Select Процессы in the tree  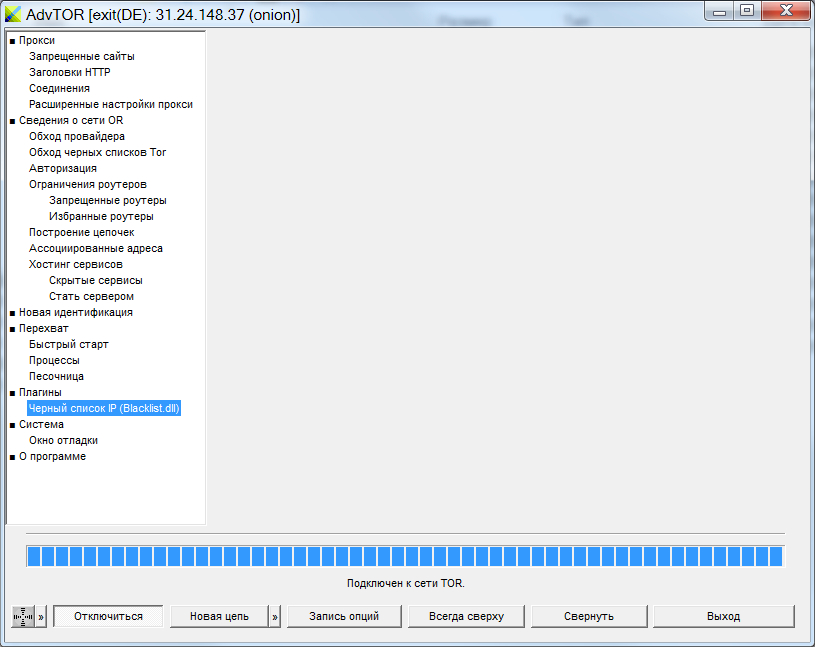point(54,361)
